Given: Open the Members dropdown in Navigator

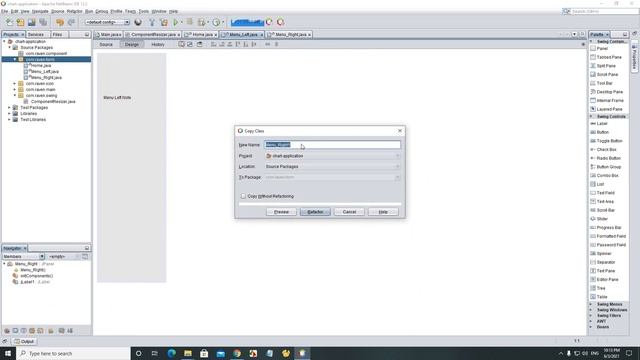Looking at the screenshot, I should tap(23, 256).
